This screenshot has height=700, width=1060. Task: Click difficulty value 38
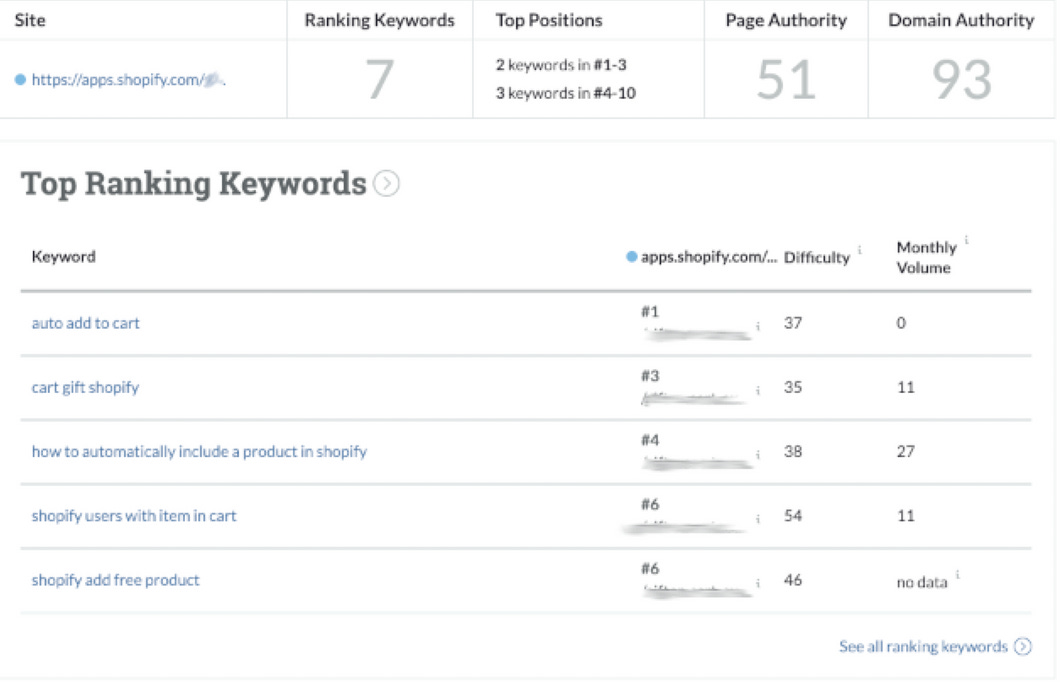click(793, 452)
